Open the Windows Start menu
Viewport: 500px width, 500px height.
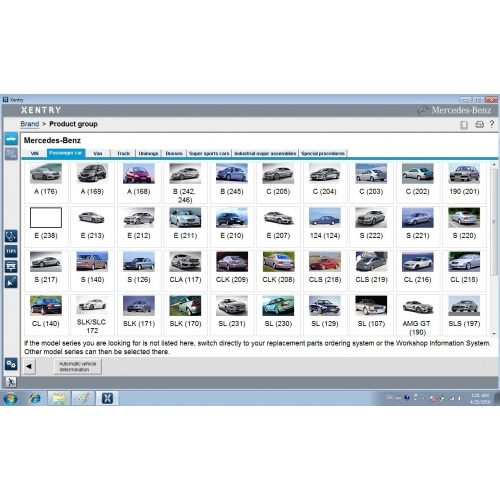click(11, 398)
